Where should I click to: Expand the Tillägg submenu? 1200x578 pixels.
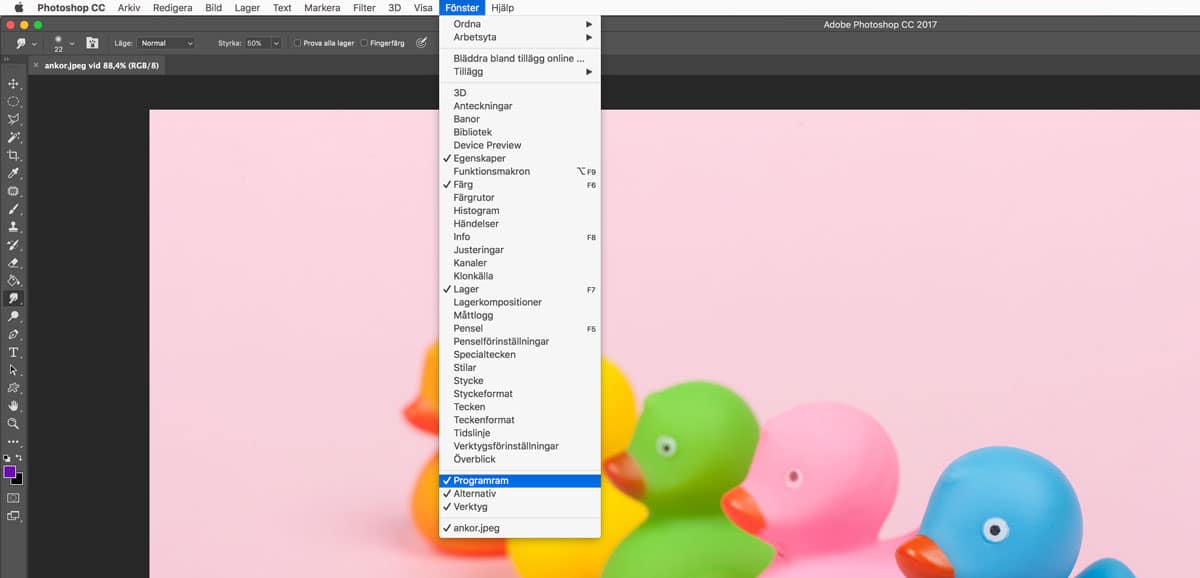[x=520, y=71]
